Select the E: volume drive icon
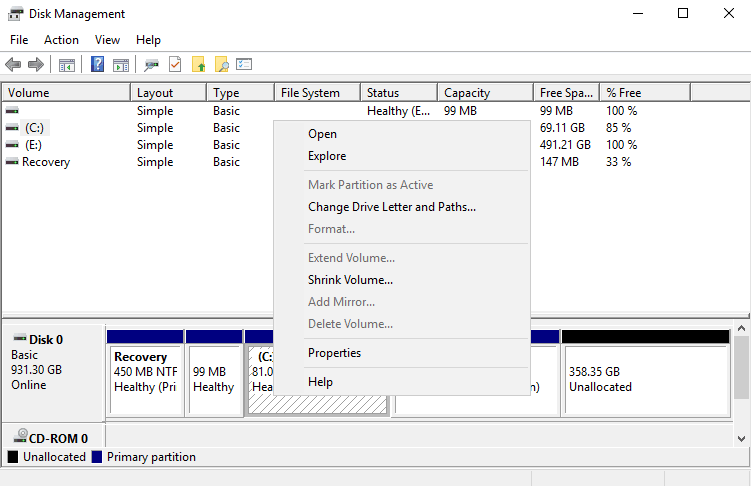 pyautogui.click(x=12, y=145)
